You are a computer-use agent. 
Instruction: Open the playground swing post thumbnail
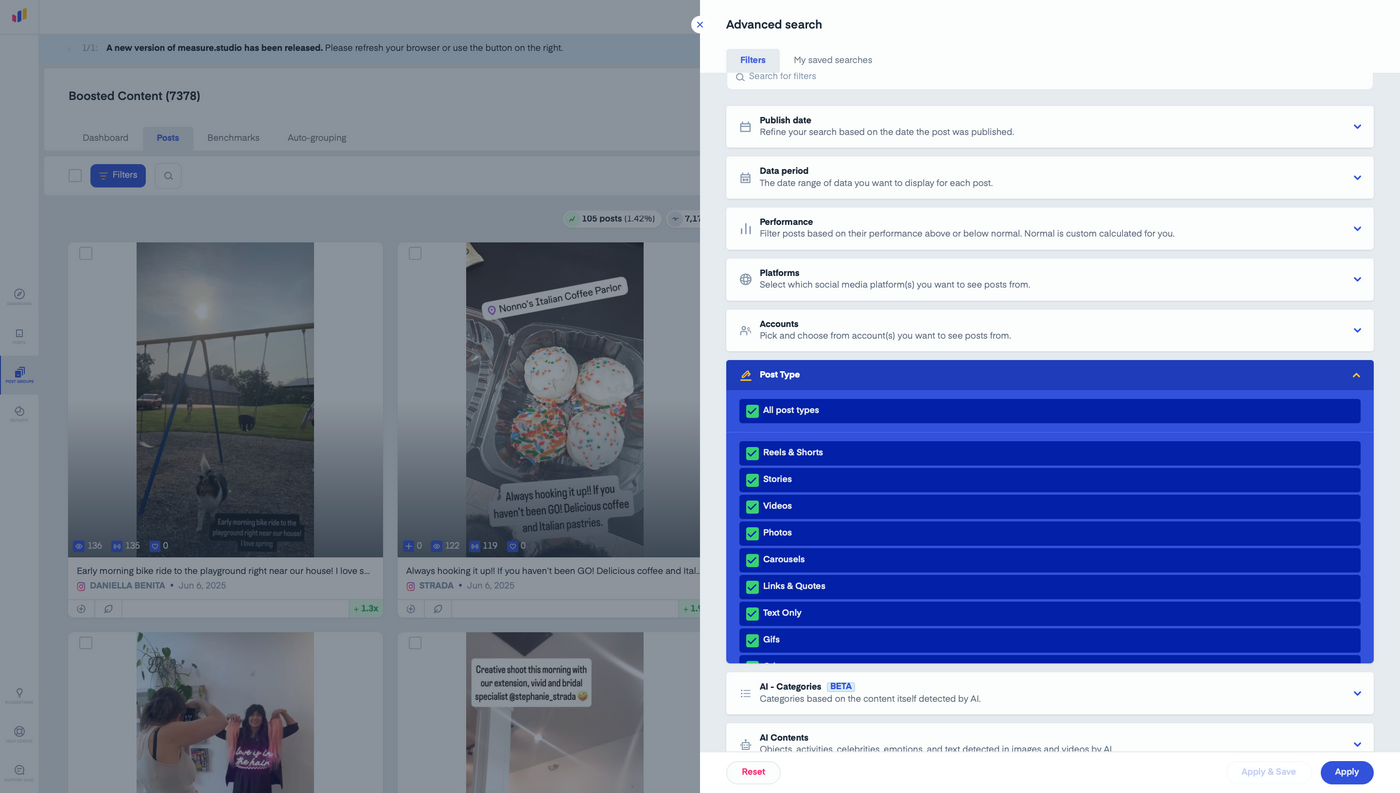tap(225, 399)
